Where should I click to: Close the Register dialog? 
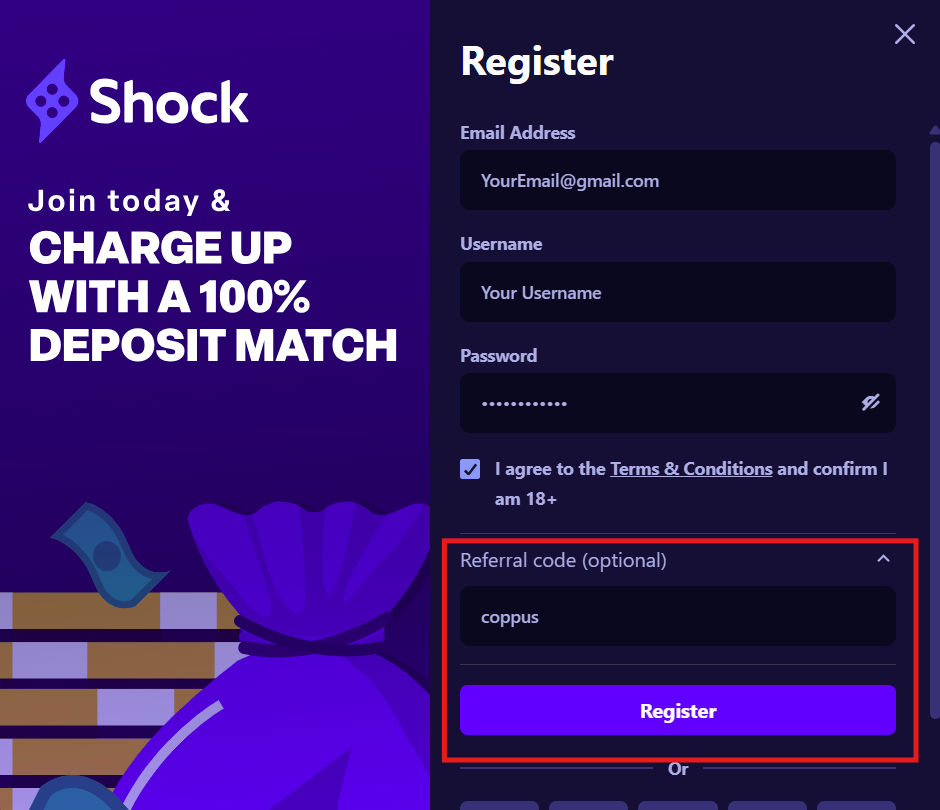[x=904, y=35]
